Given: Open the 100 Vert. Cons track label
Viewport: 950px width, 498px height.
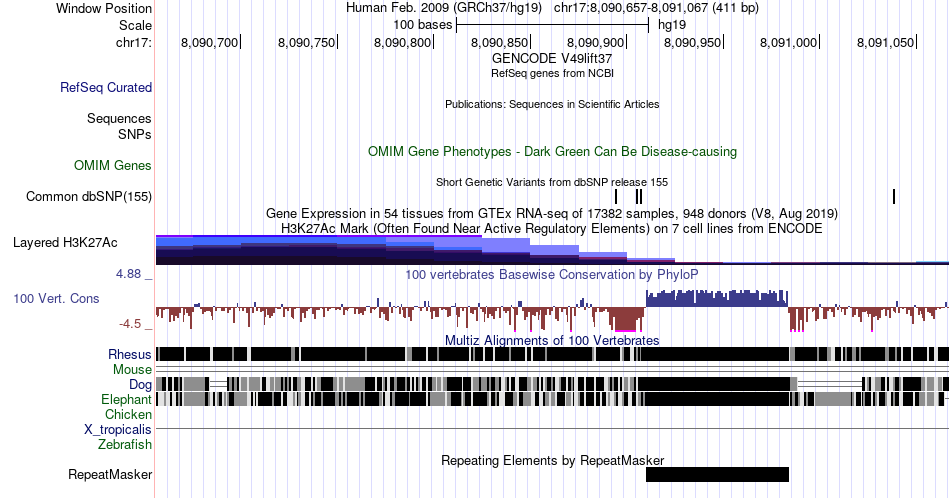Looking at the screenshot, I should 56,298.
